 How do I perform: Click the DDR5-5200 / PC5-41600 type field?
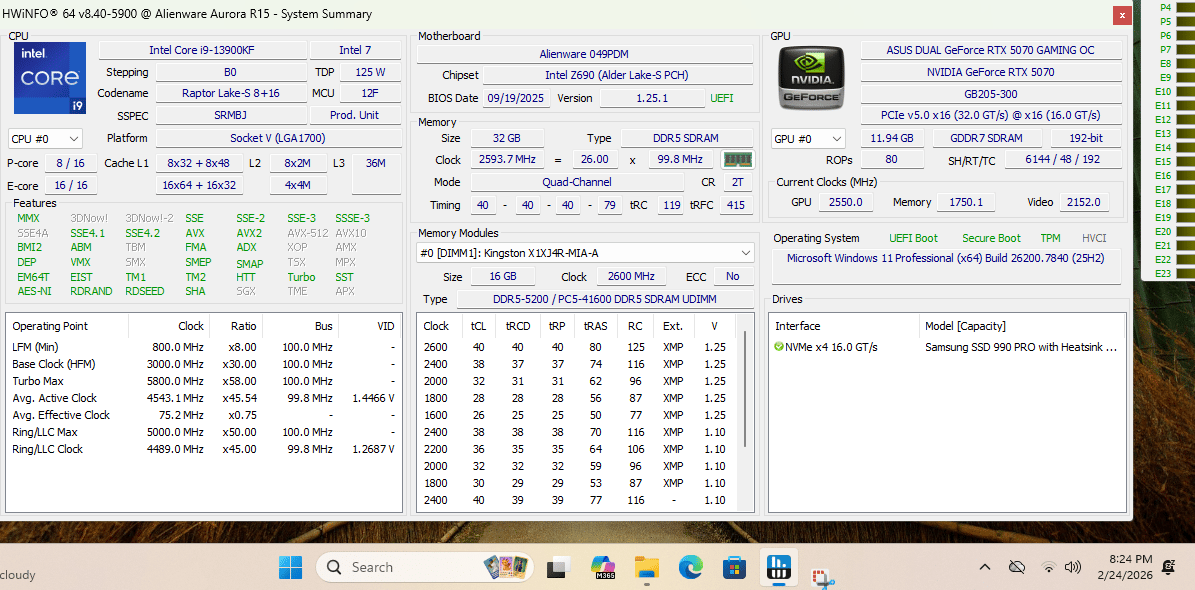pos(606,299)
